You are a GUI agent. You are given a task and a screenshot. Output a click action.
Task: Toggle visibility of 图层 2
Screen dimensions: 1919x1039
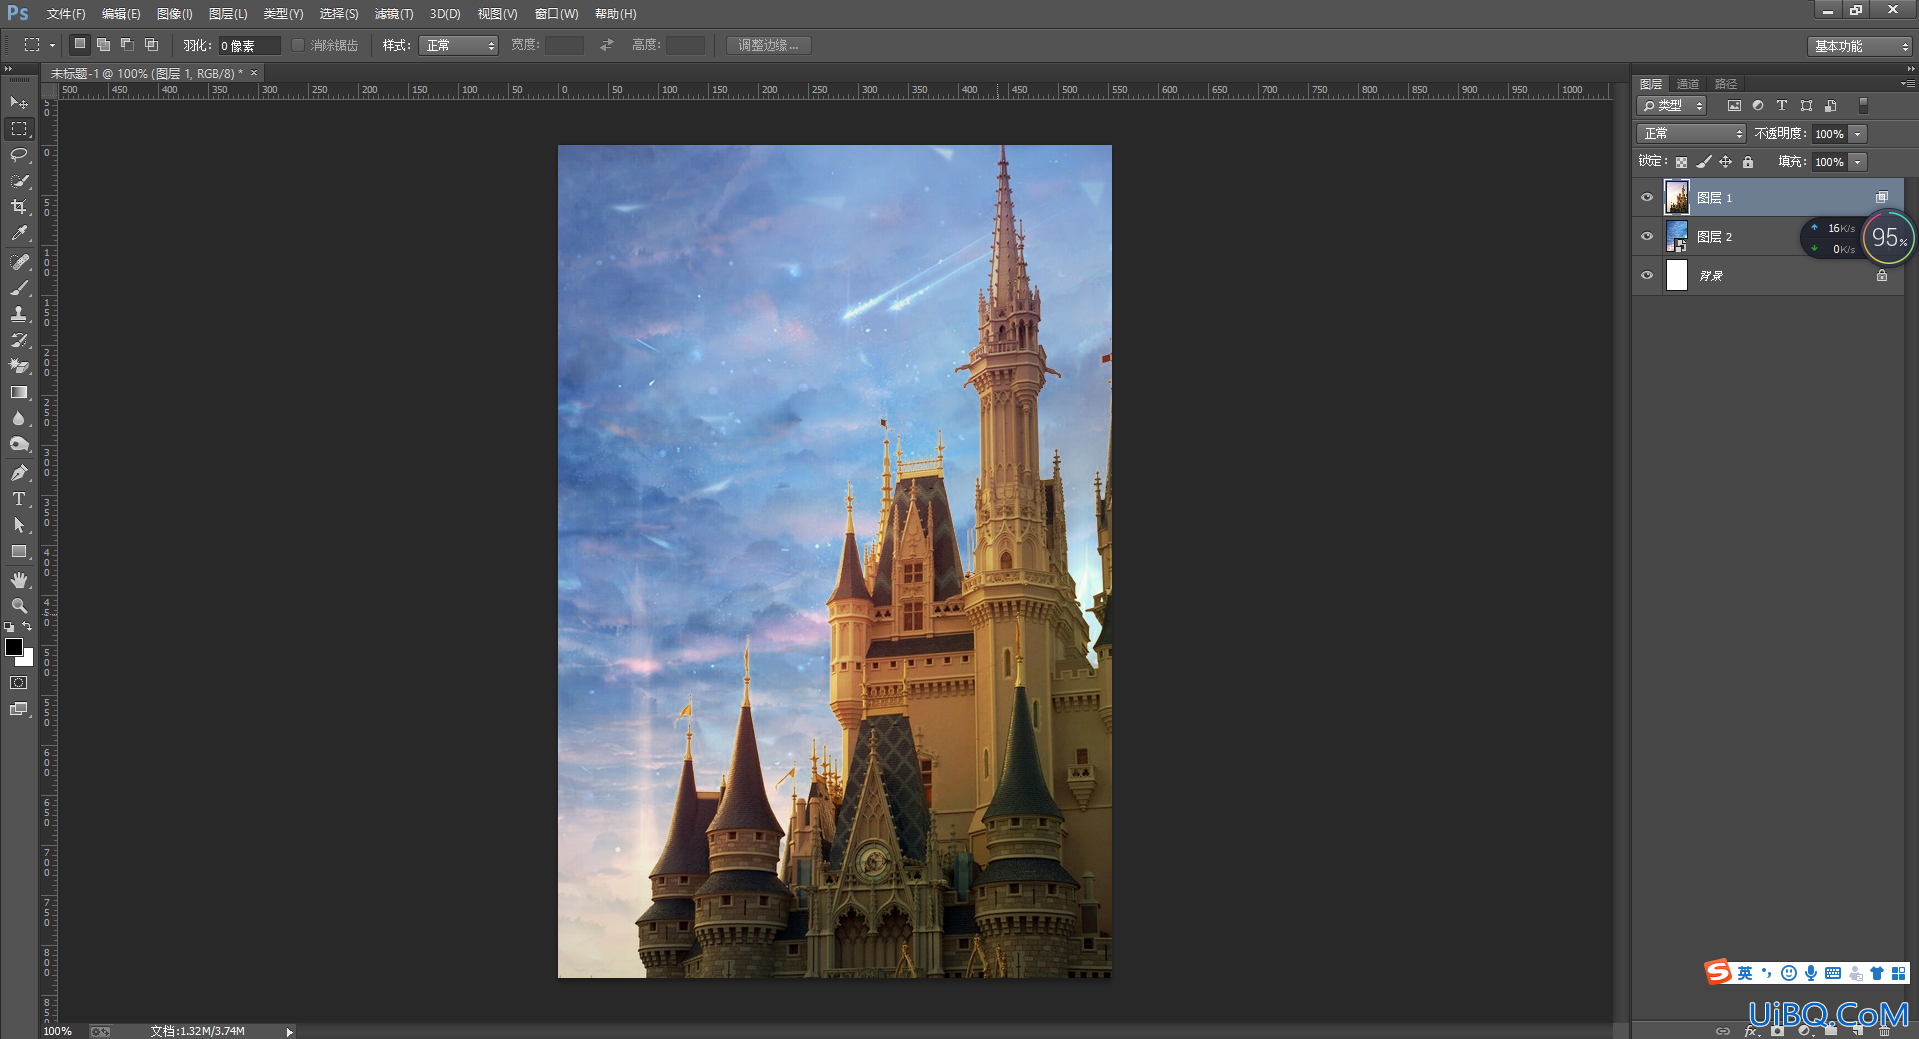point(1647,236)
